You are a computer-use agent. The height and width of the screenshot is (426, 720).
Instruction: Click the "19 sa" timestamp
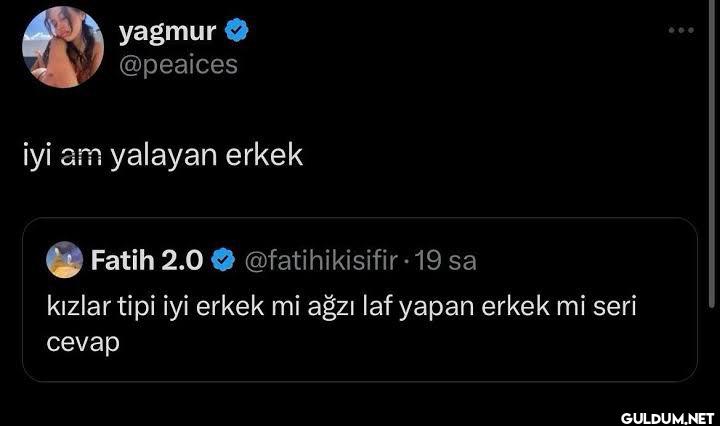pos(445,262)
